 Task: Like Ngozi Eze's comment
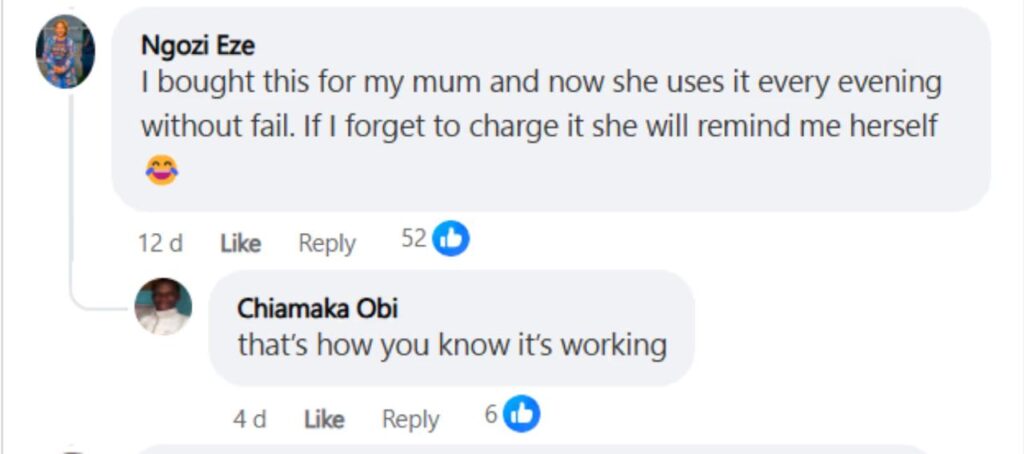click(240, 244)
